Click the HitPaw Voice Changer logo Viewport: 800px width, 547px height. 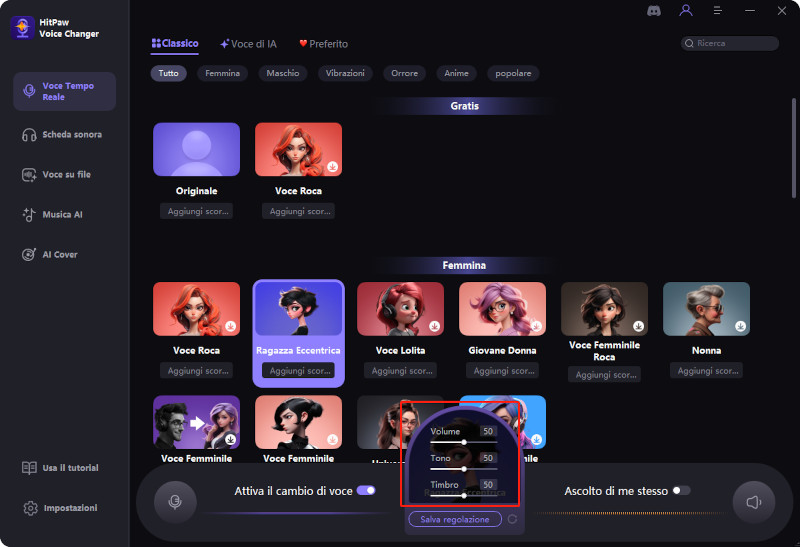point(22,28)
